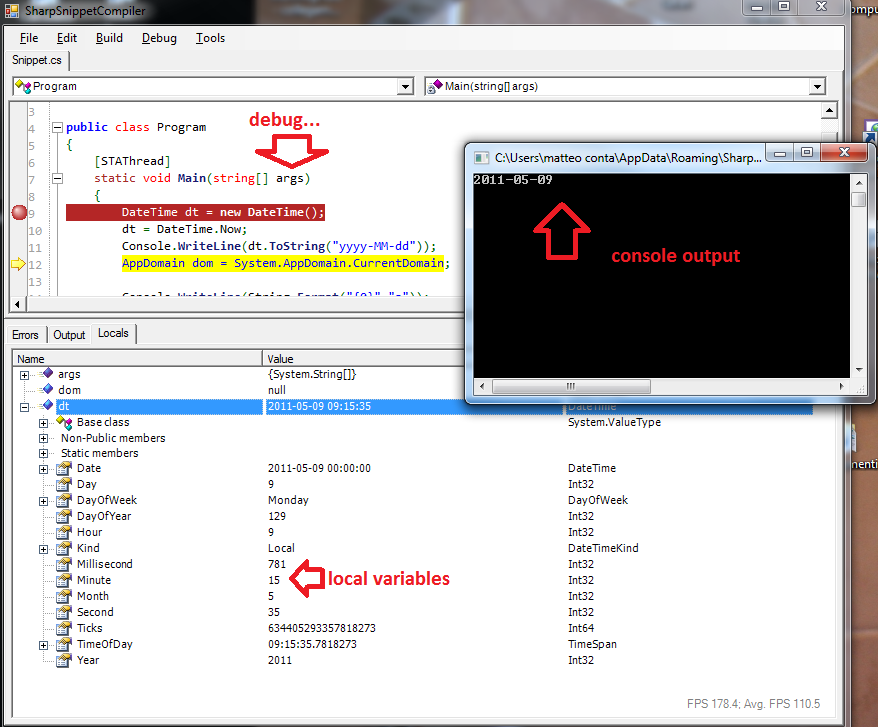Click the red breakpoint marker on line 9

click(x=20, y=212)
